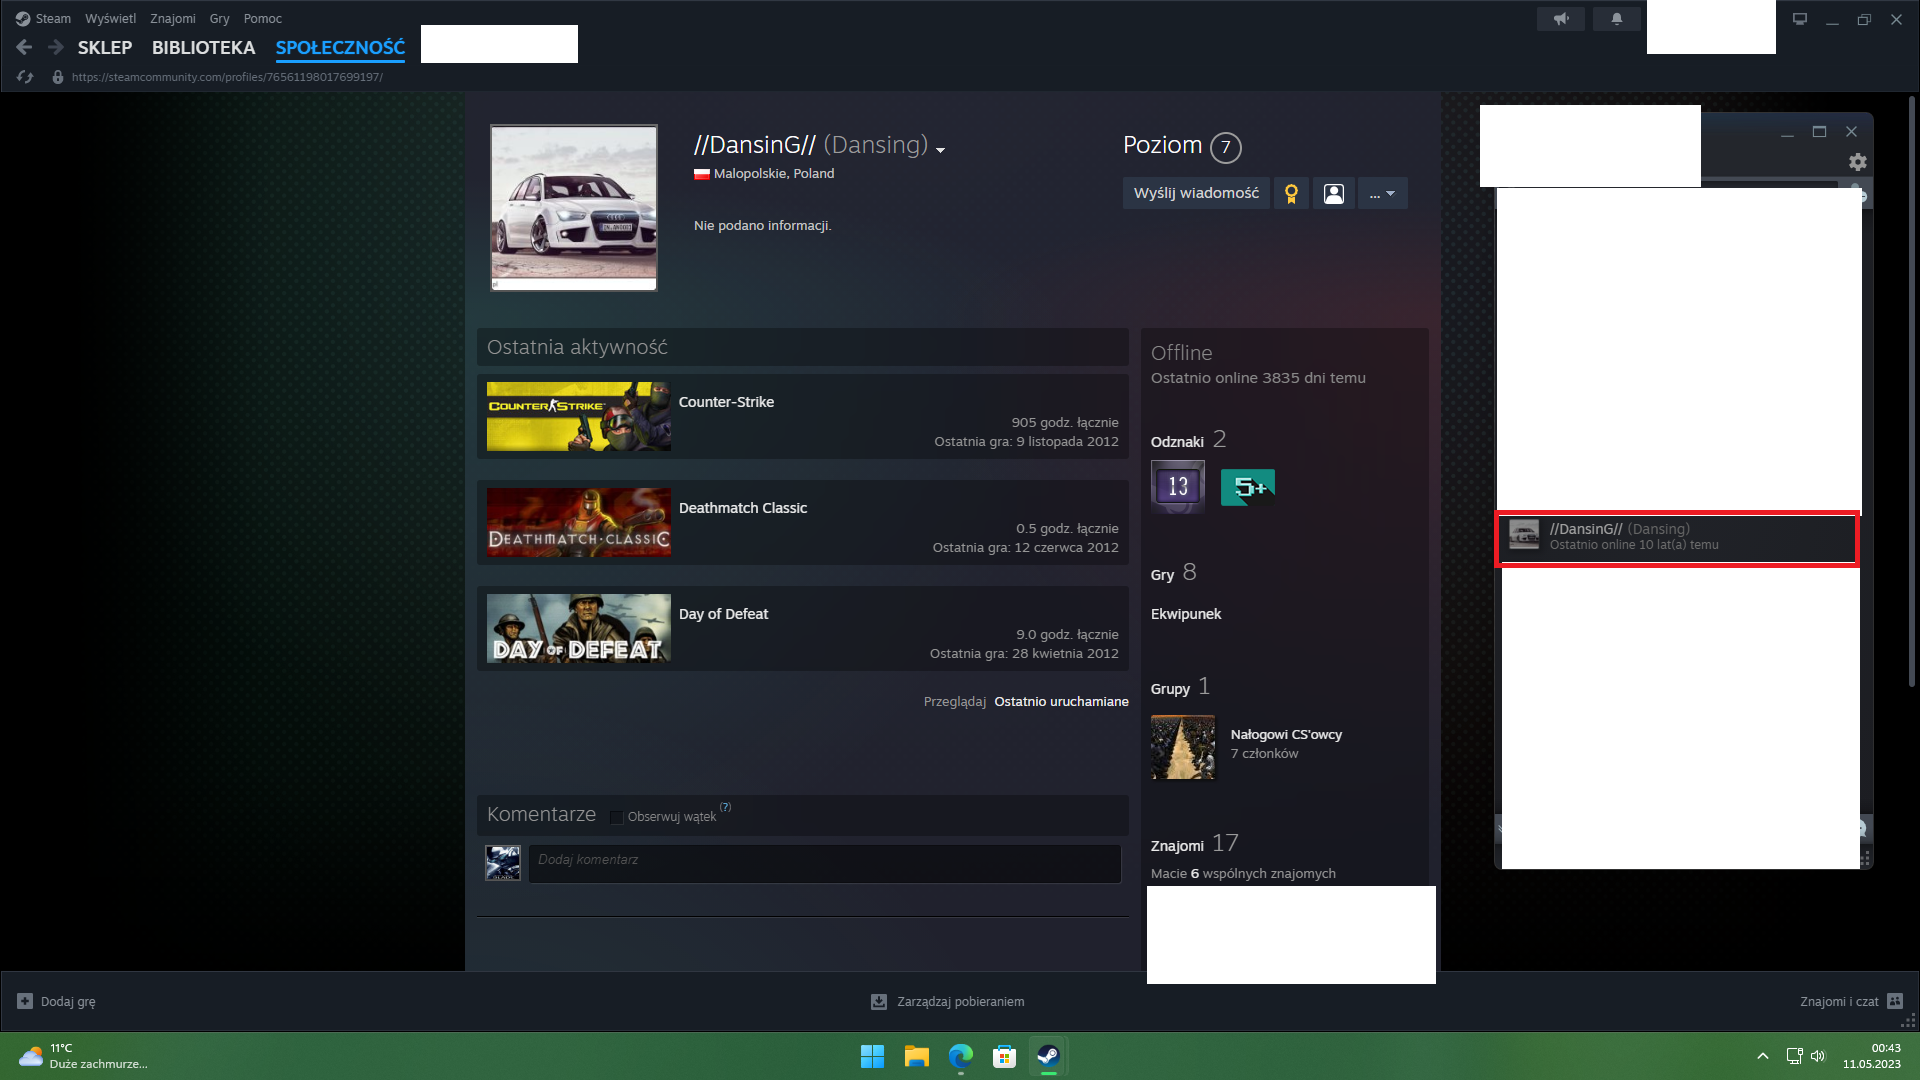Viewport: 1920px width, 1080px height.
Task: Open the notifications bell icon
Action: (1616, 19)
